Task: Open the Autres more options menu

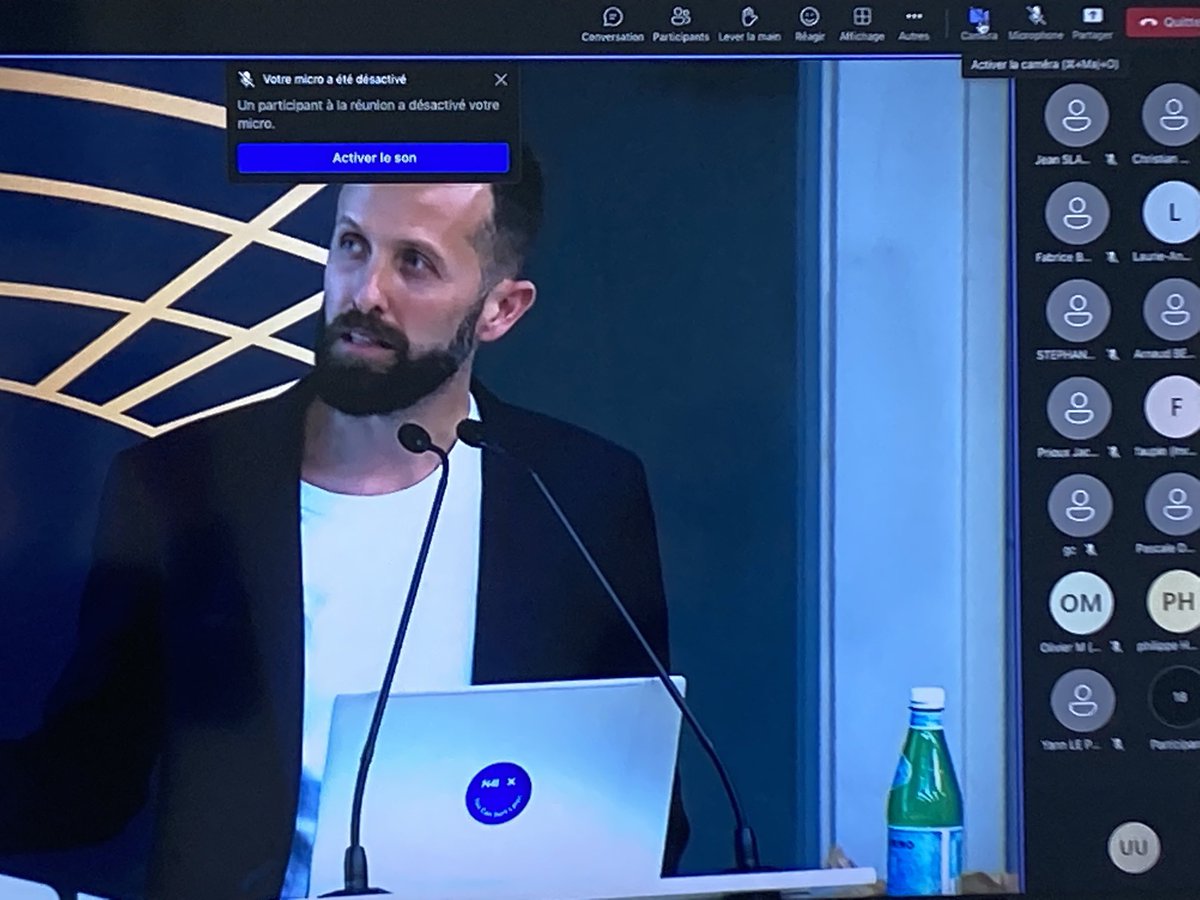Action: tap(913, 24)
